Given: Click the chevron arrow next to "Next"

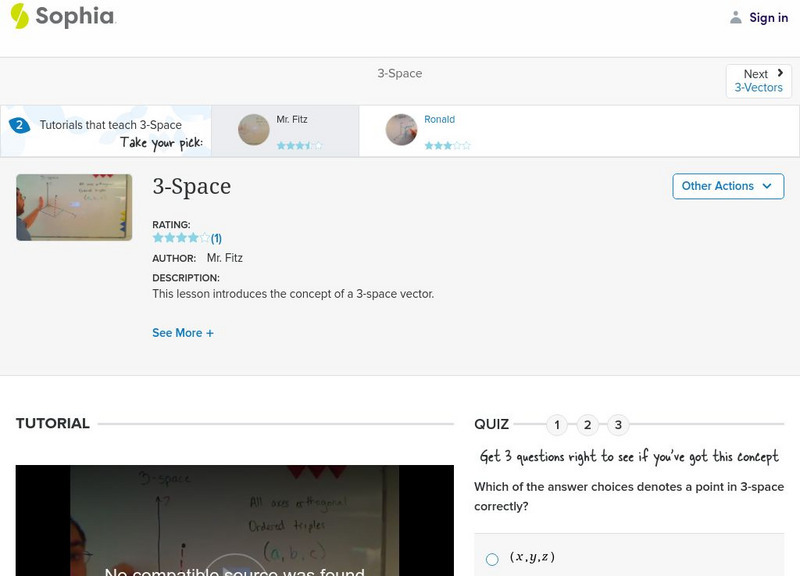Looking at the screenshot, I should [780, 72].
